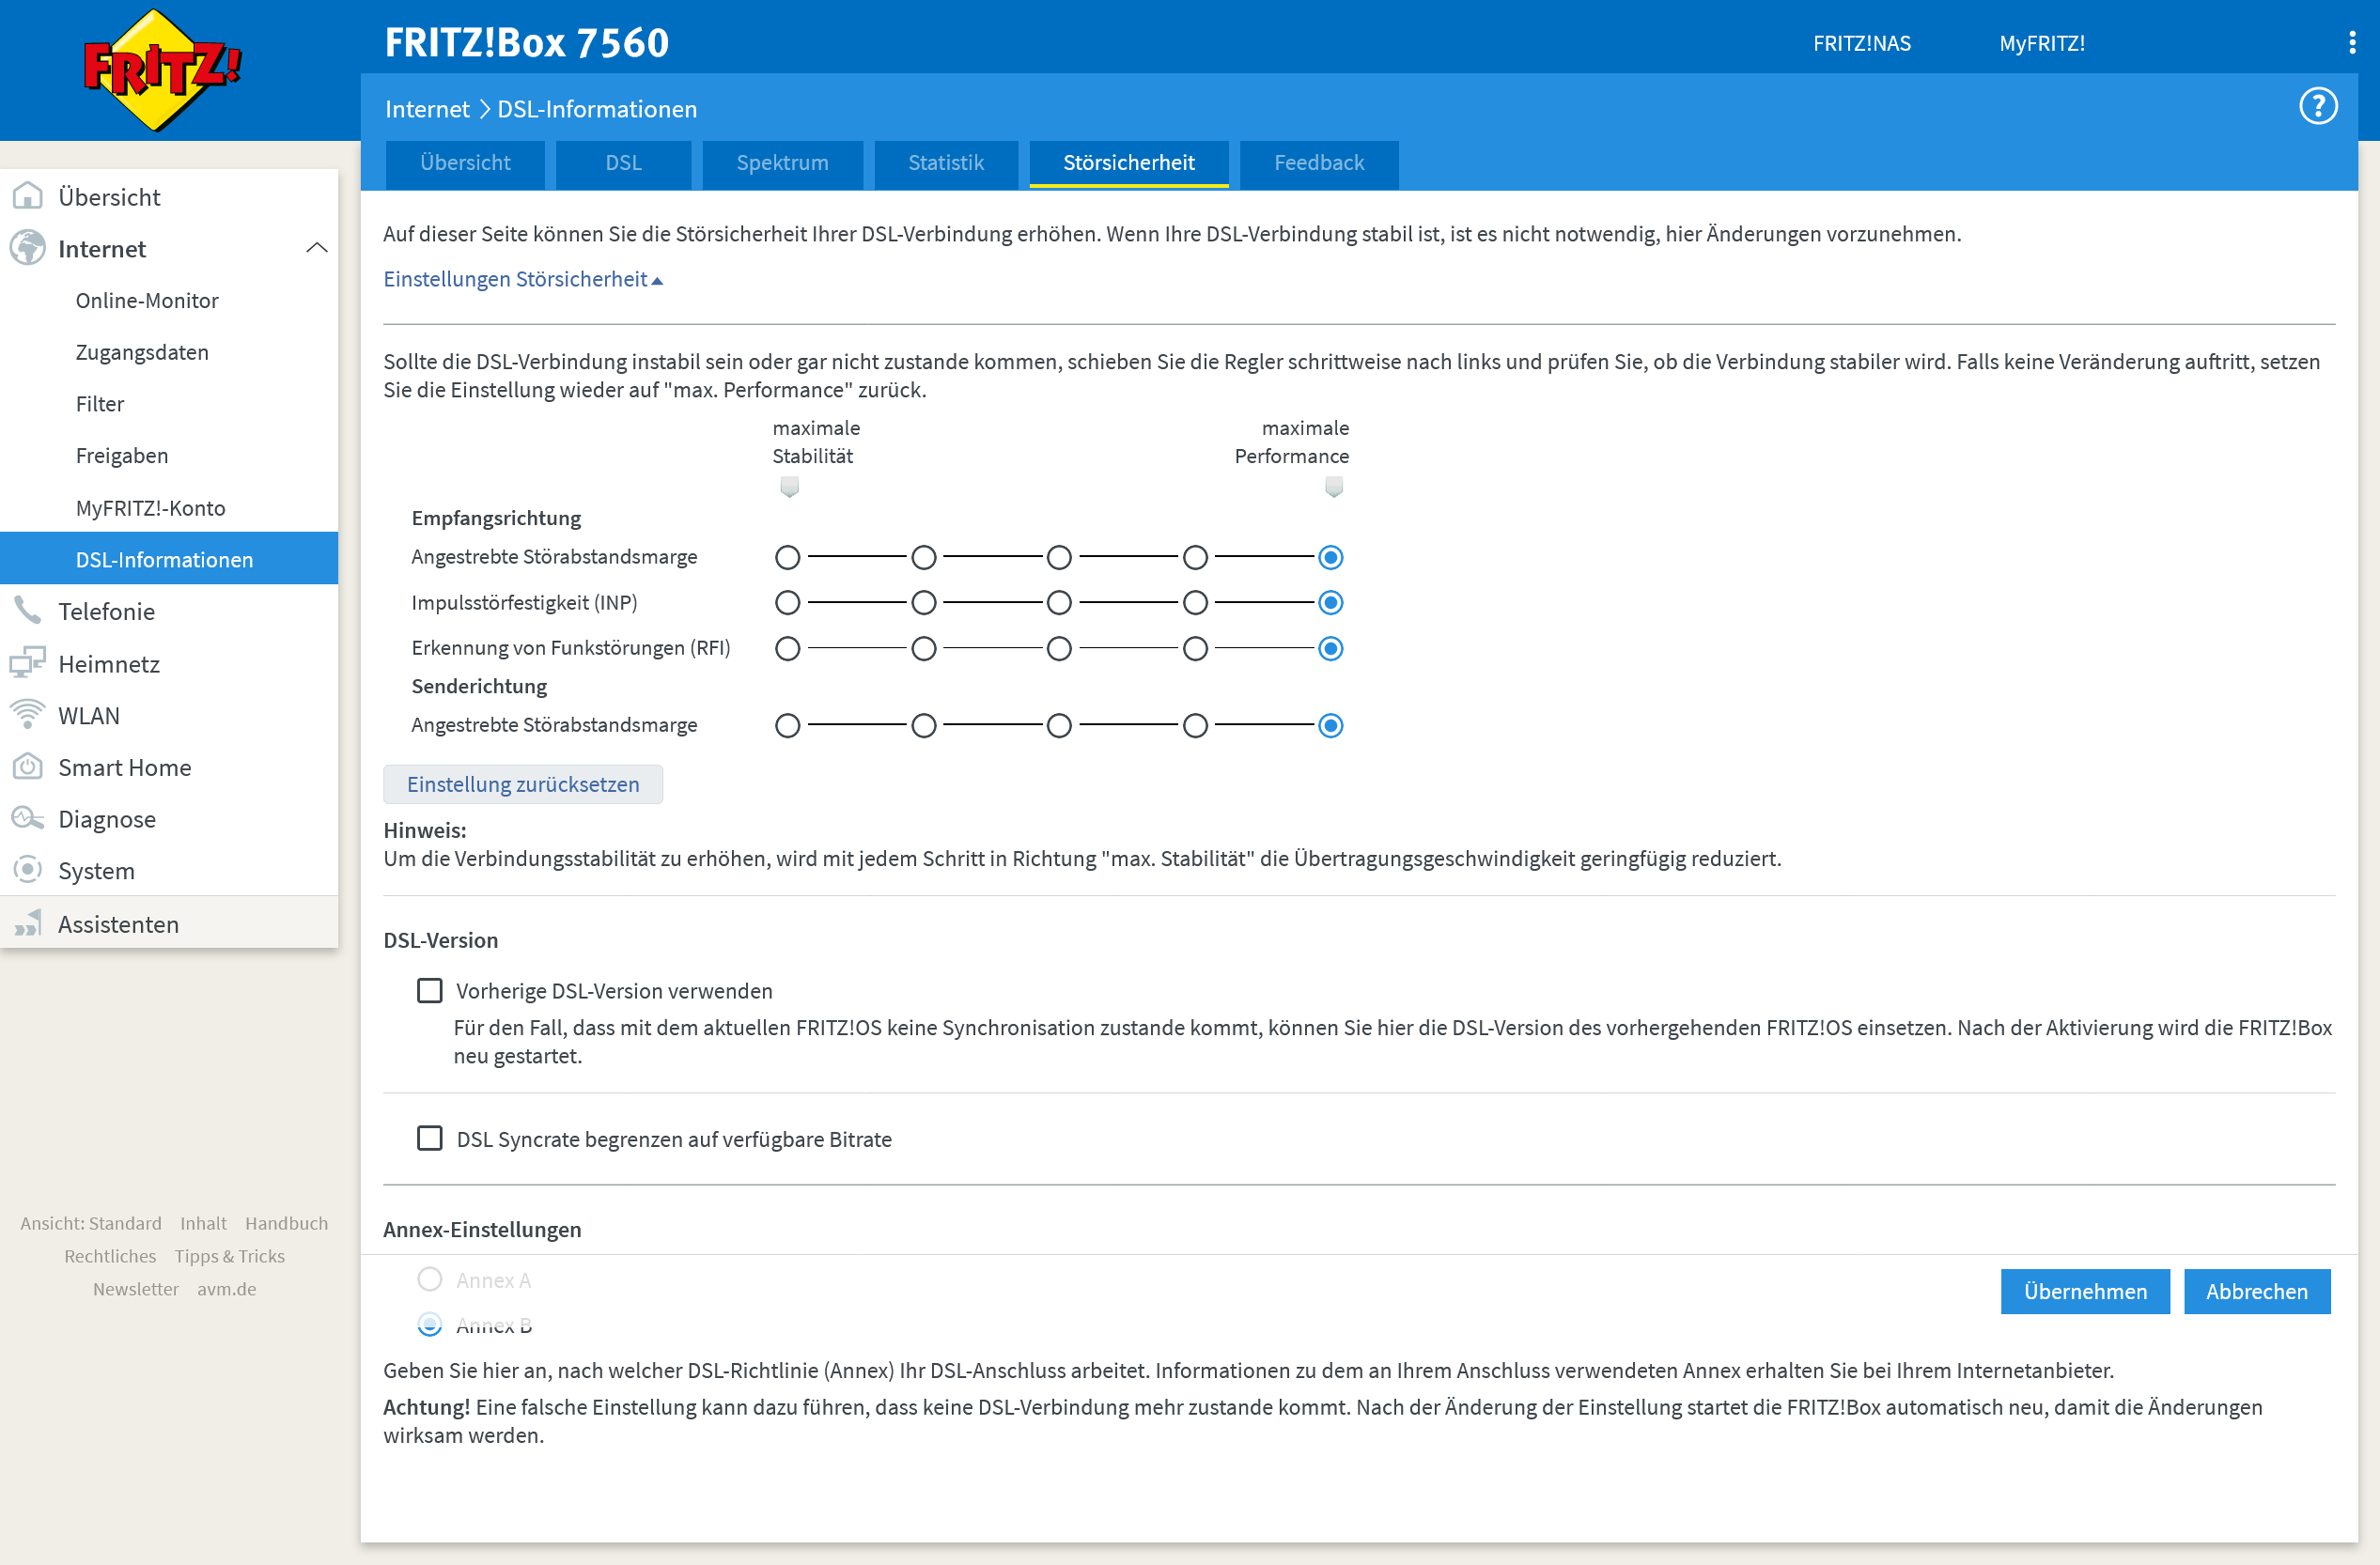
Task: Select the Annex A radio button
Action: (429, 1279)
